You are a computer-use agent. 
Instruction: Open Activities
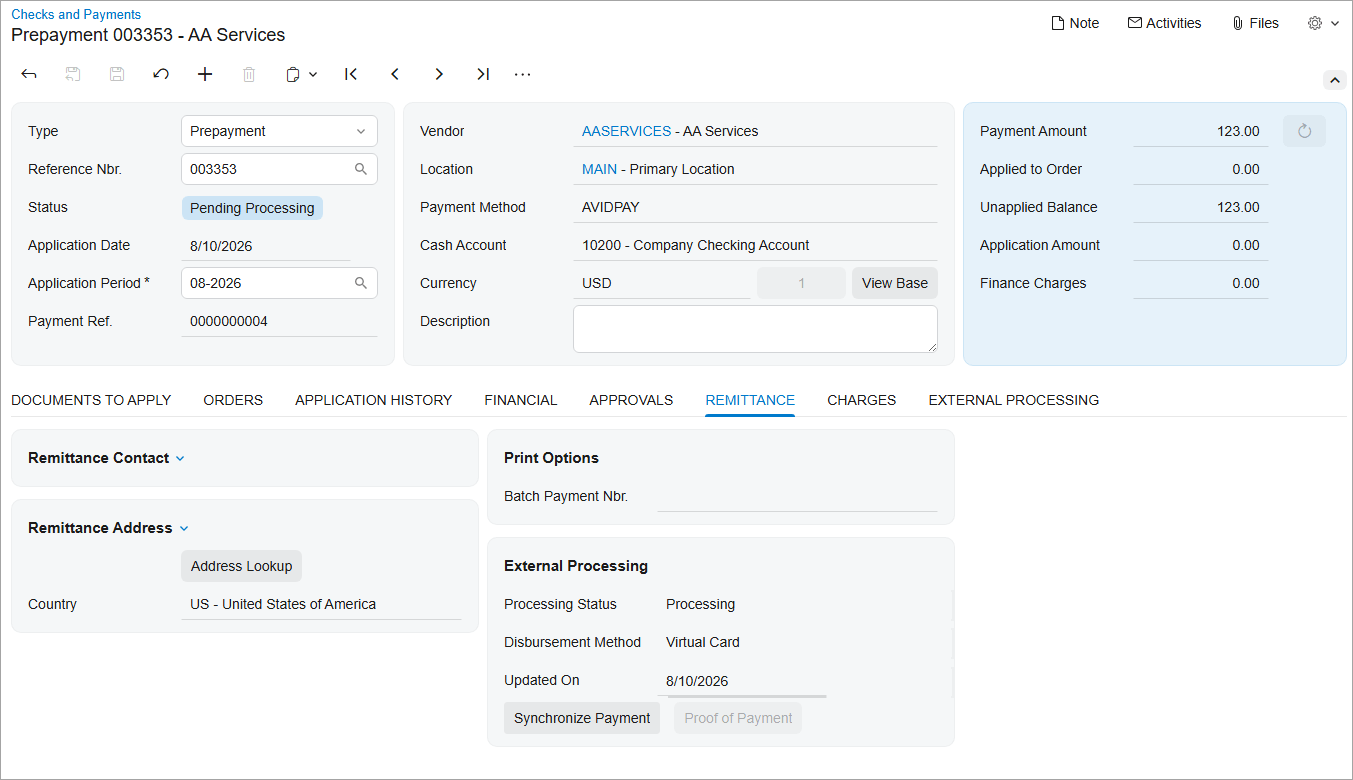click(x=1164, y=23)
